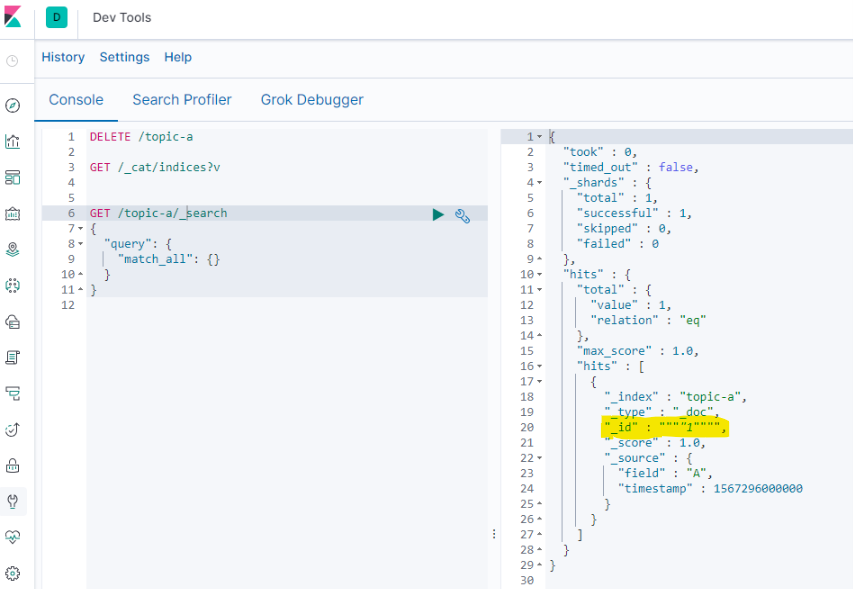This screenshot has height=589, width=853.
Task: Send the search request with play button
Action: (438, 214)
